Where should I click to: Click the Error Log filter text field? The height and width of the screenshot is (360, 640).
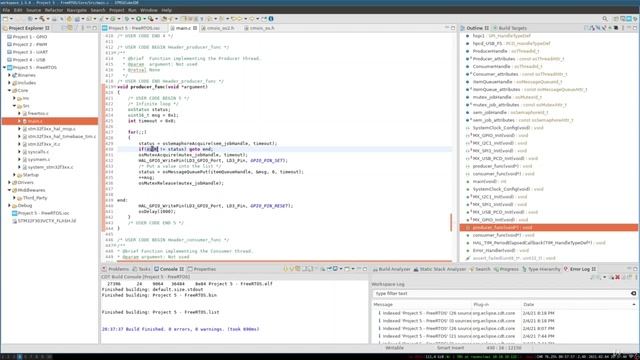pyautogui.click(x=501, y=293)
